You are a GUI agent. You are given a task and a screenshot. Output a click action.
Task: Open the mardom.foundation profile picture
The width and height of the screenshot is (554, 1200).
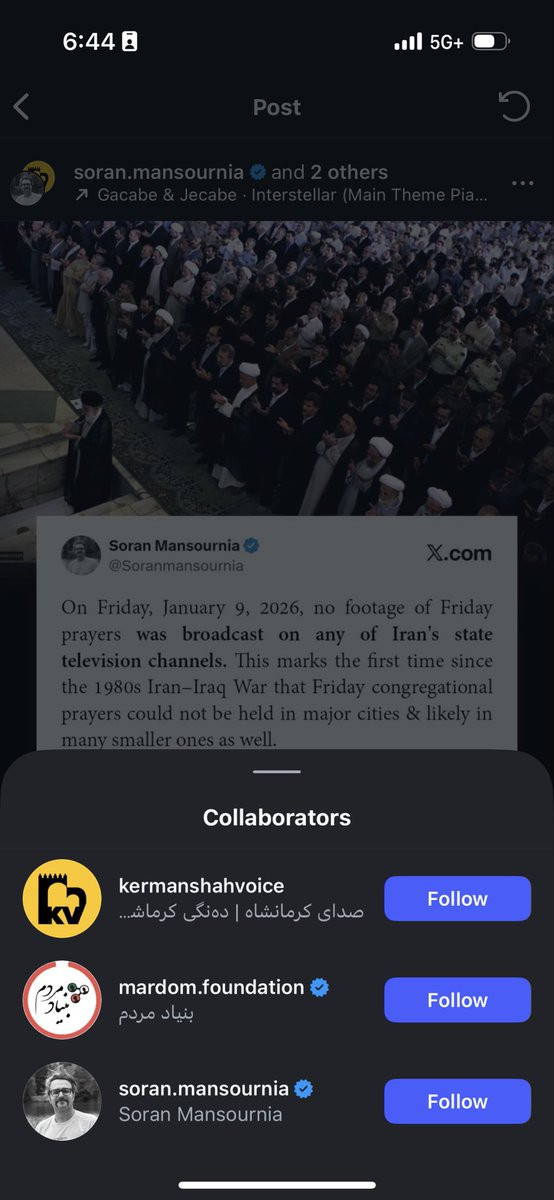pyautogui.click(x=62, y=1000)
